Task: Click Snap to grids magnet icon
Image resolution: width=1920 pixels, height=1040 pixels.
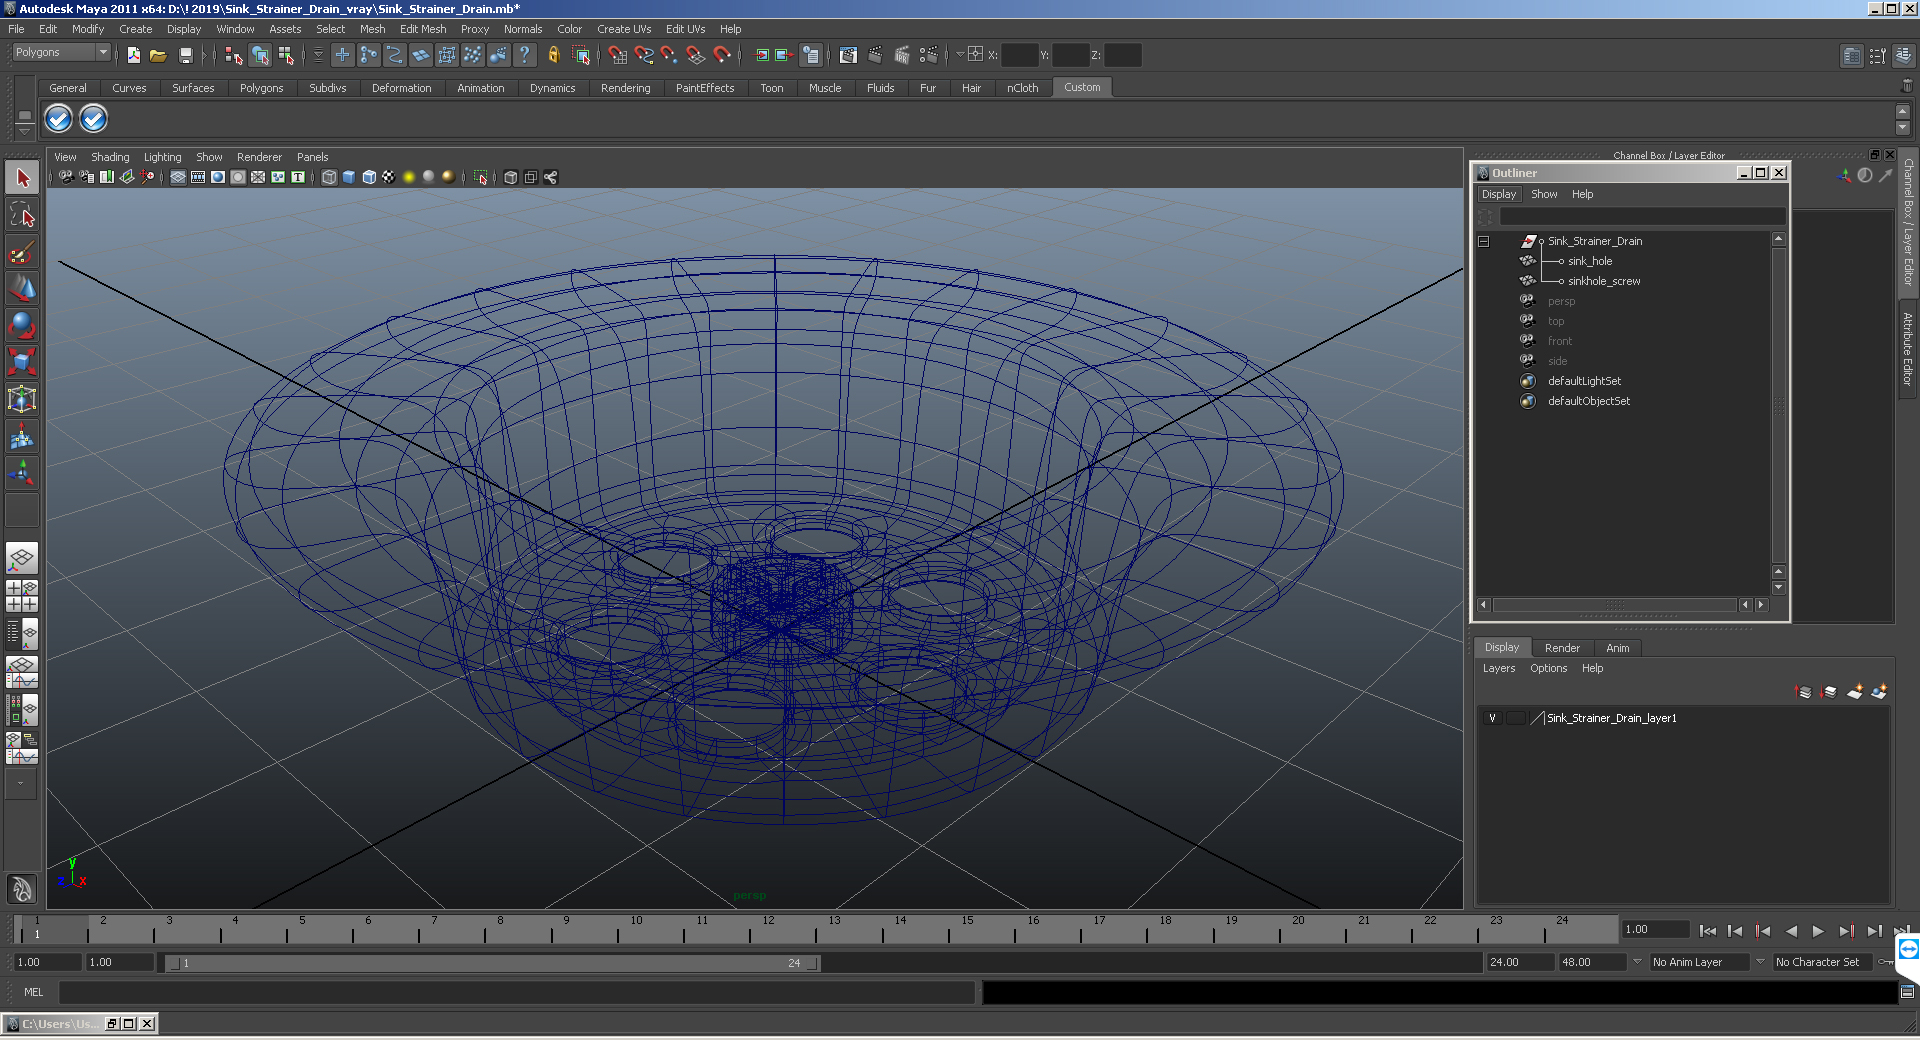Action: coord(618,55)
